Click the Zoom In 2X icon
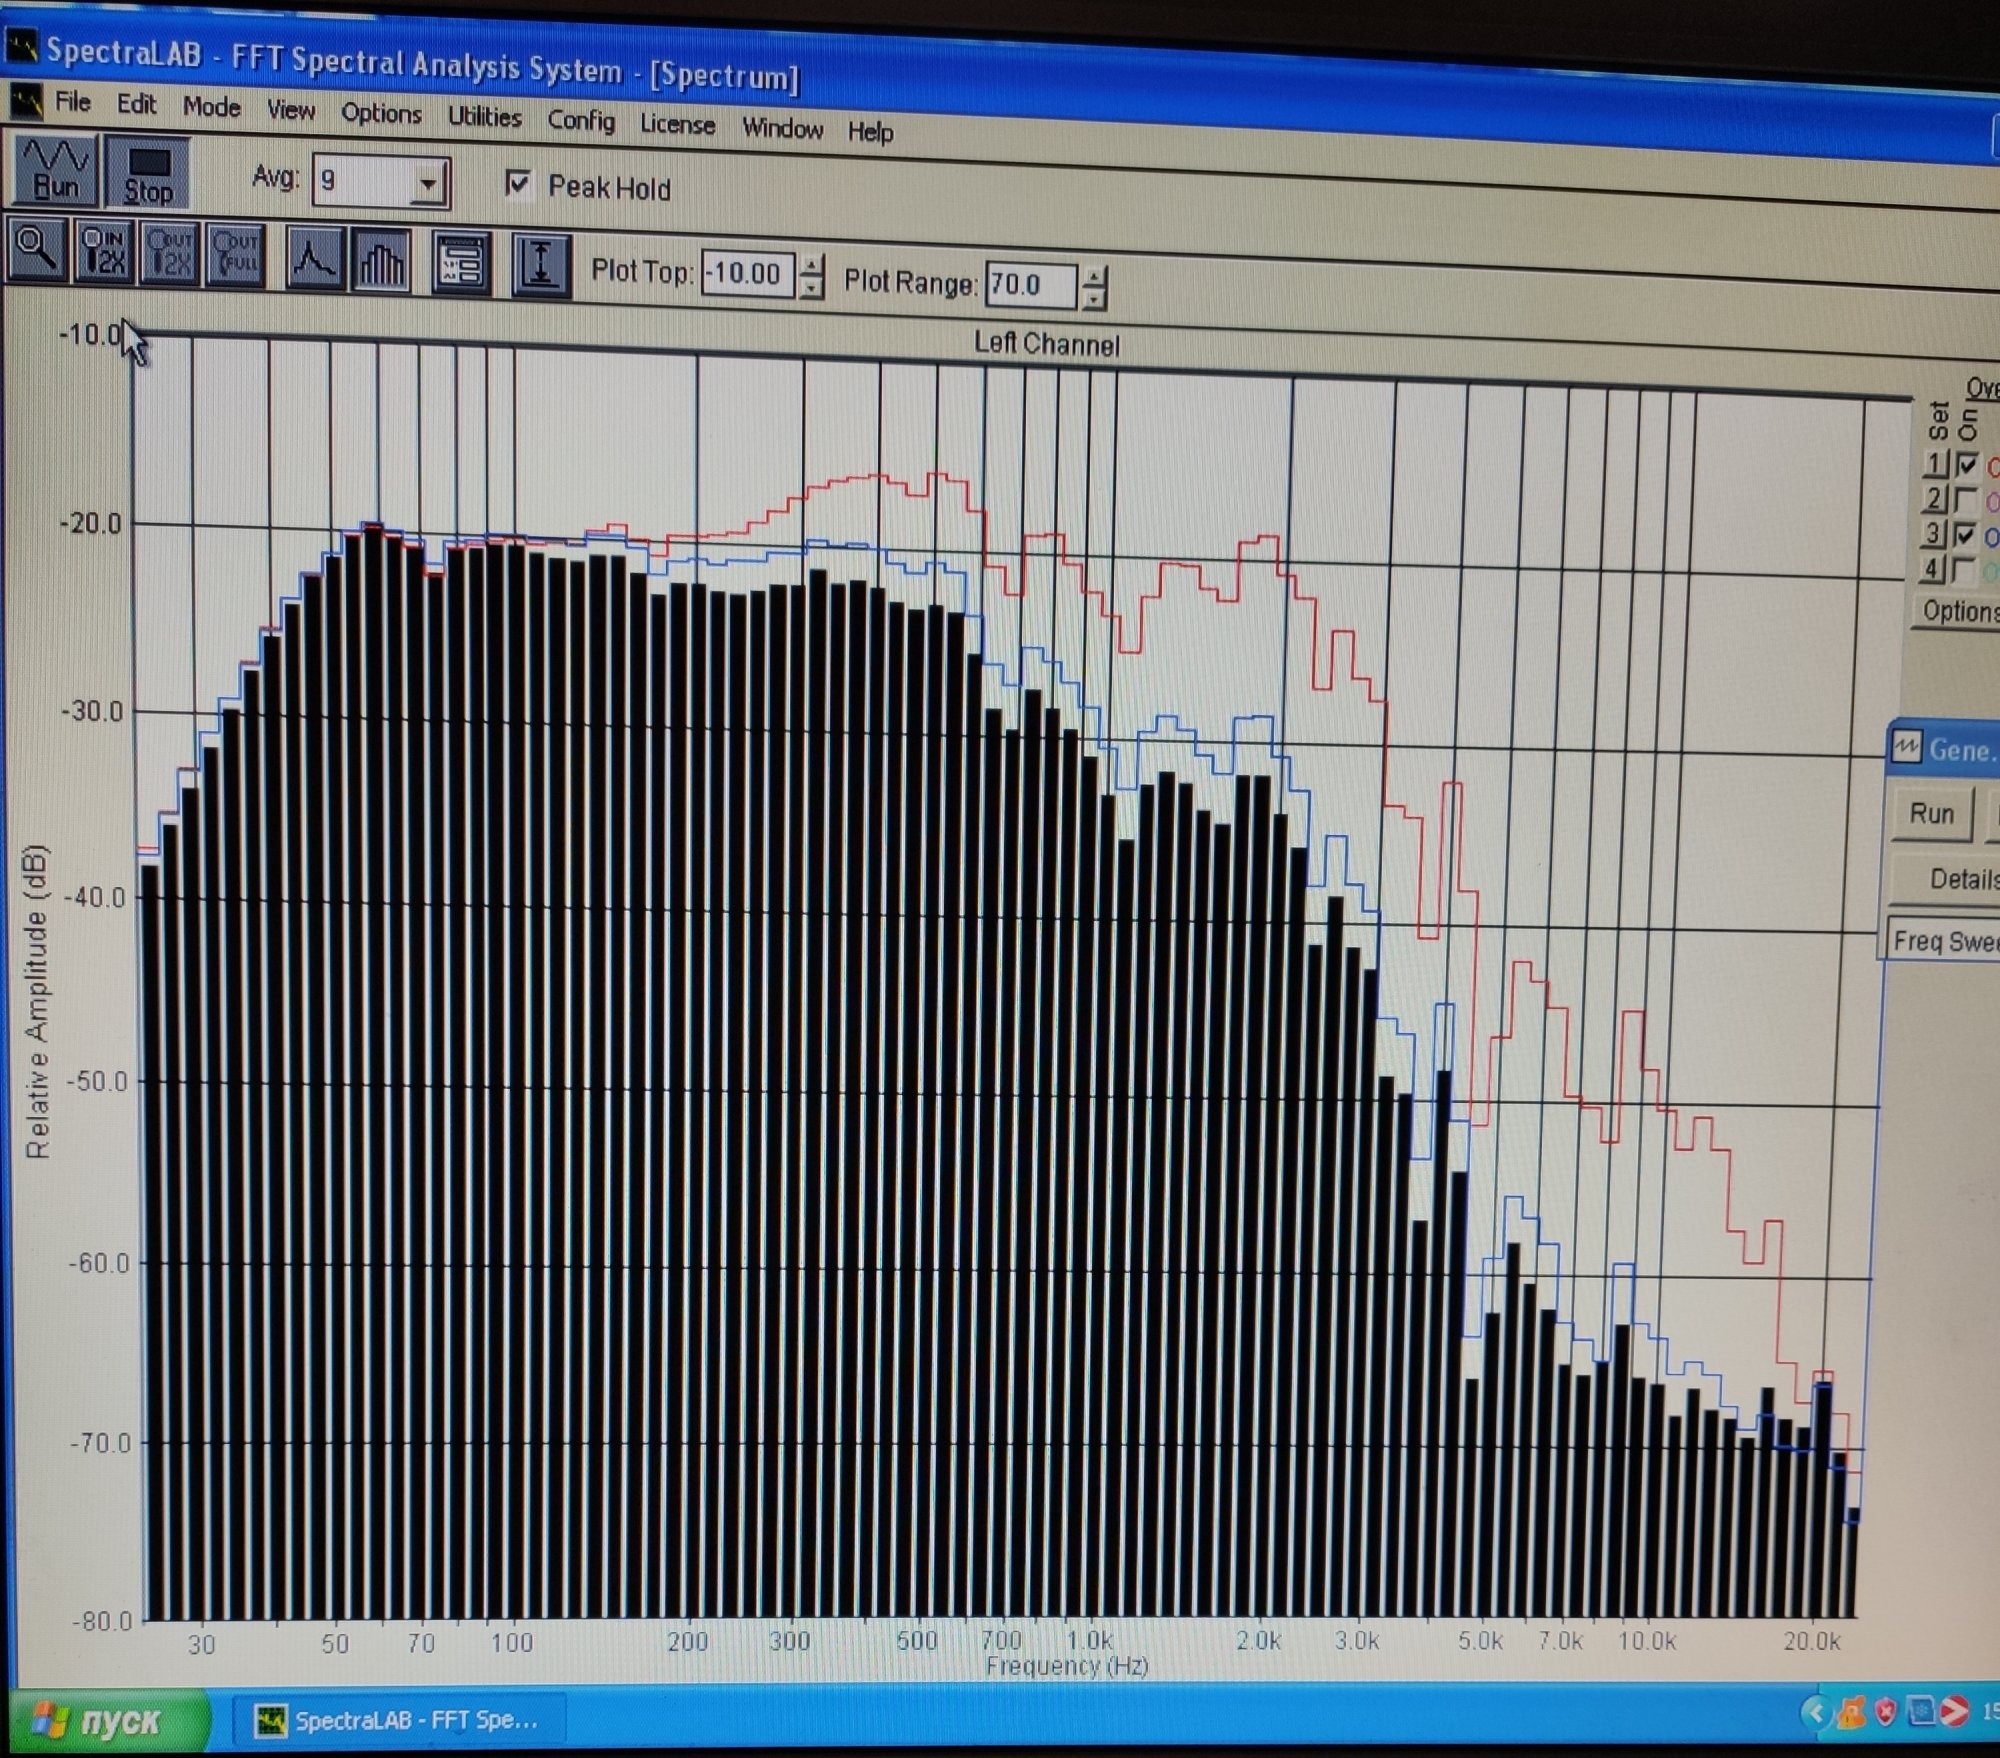Viewport: 2000px width, 1758px height. pyautogui.click(x=103, y=252)
